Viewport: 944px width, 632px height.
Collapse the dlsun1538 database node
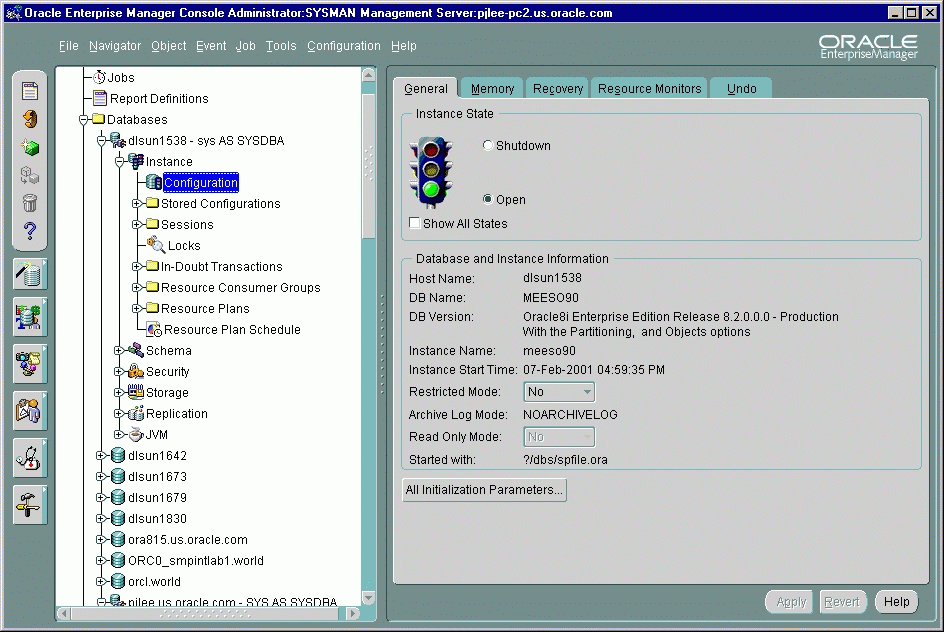101,141
